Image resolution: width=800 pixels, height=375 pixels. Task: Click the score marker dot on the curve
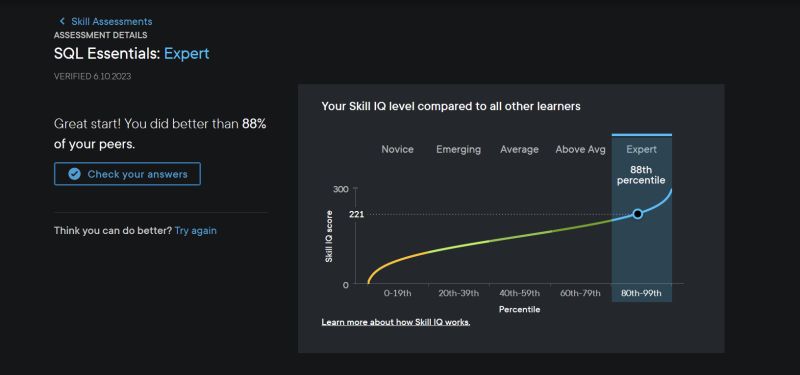tap(637, 214)
